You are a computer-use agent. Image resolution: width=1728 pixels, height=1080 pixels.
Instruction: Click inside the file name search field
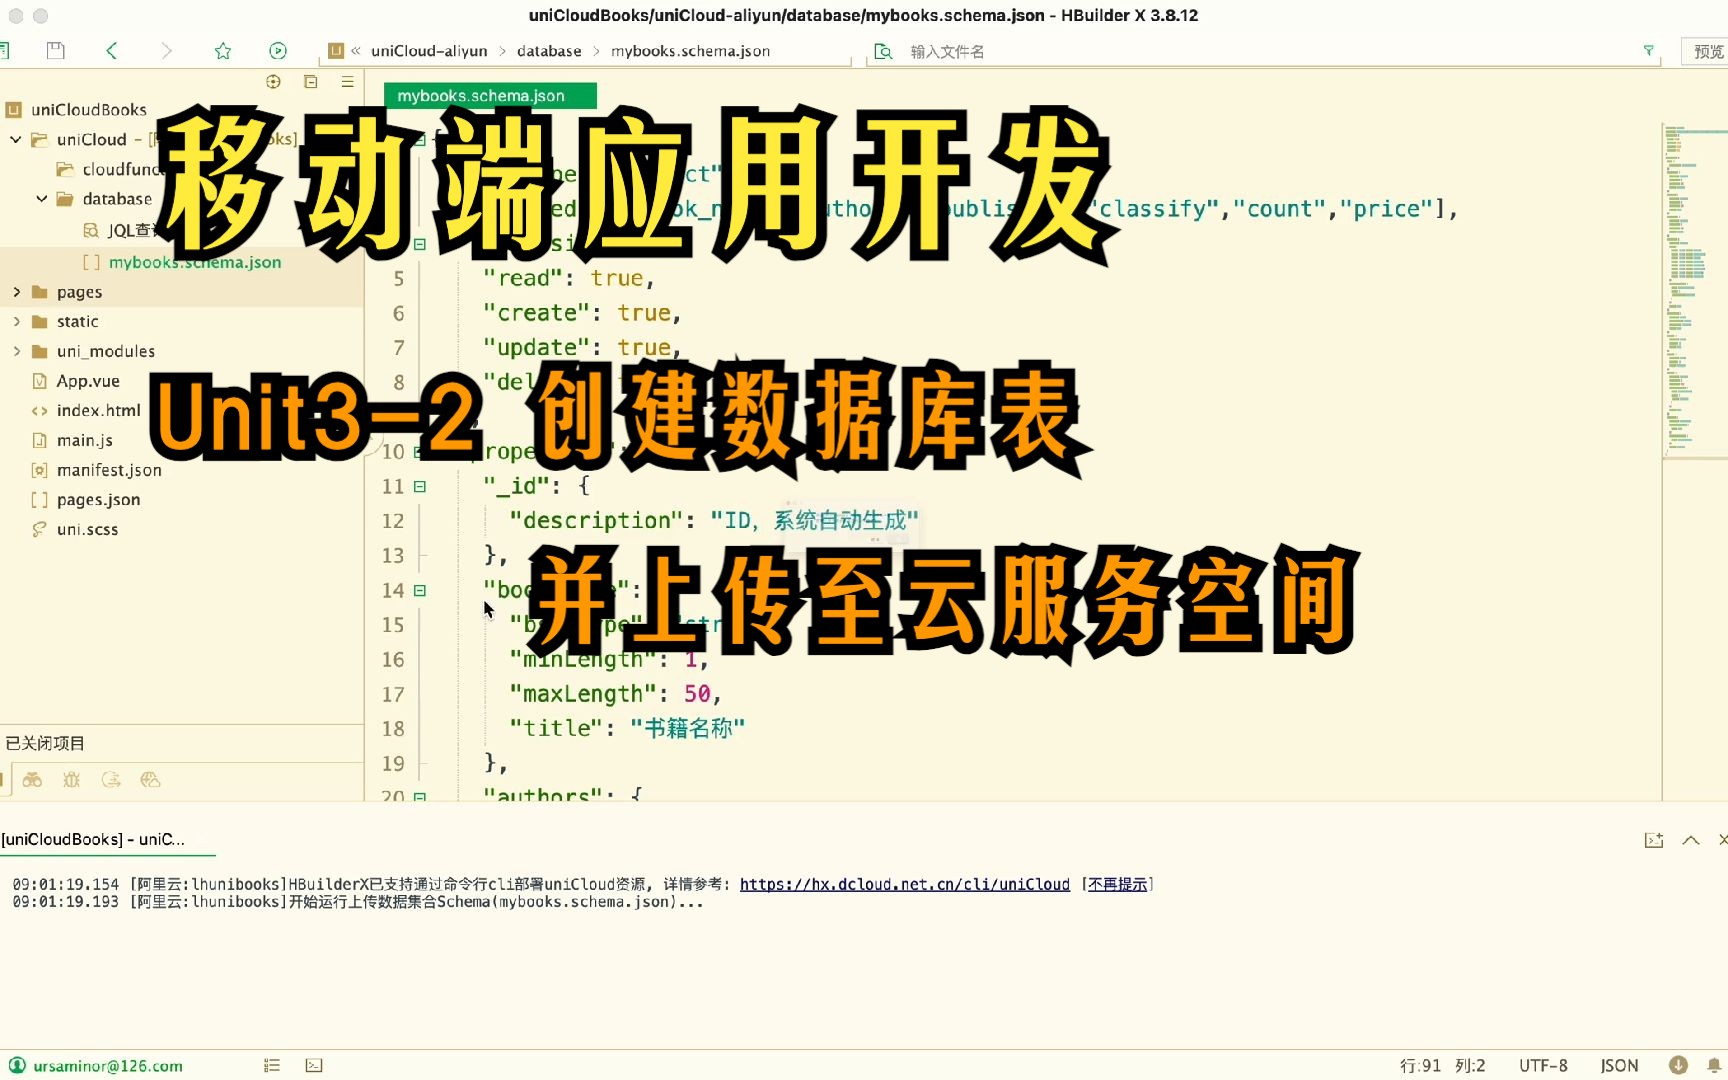click(x=1000, y=50)
